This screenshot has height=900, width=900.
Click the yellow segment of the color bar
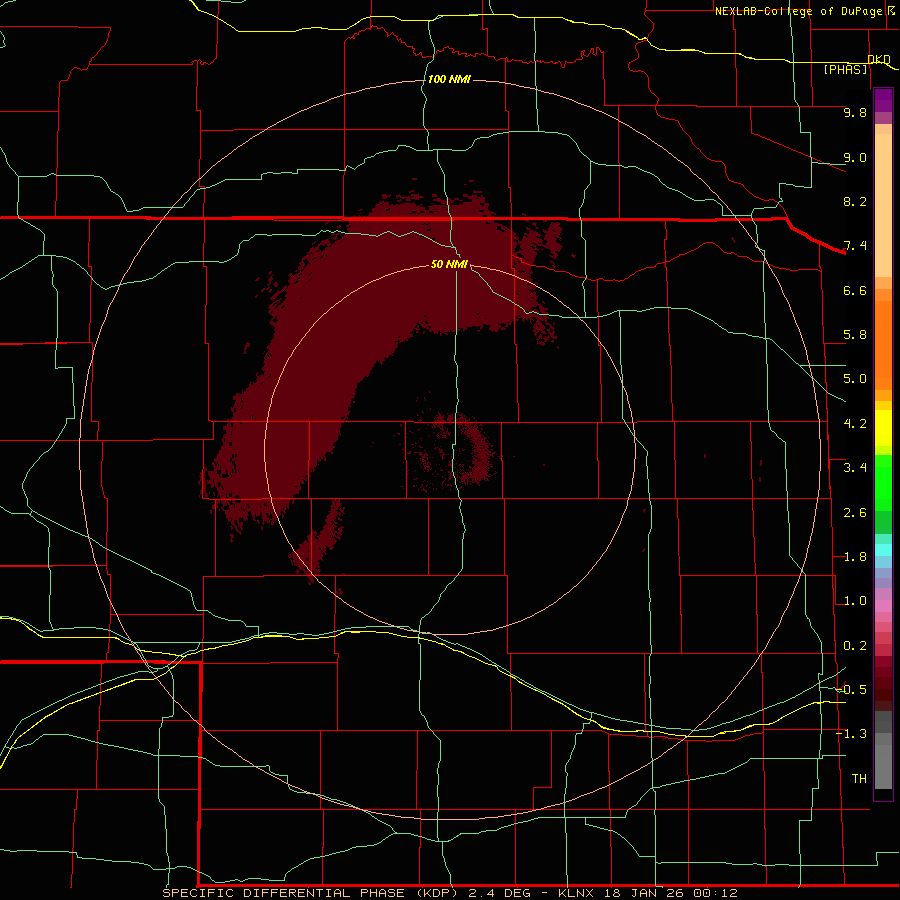883,428
